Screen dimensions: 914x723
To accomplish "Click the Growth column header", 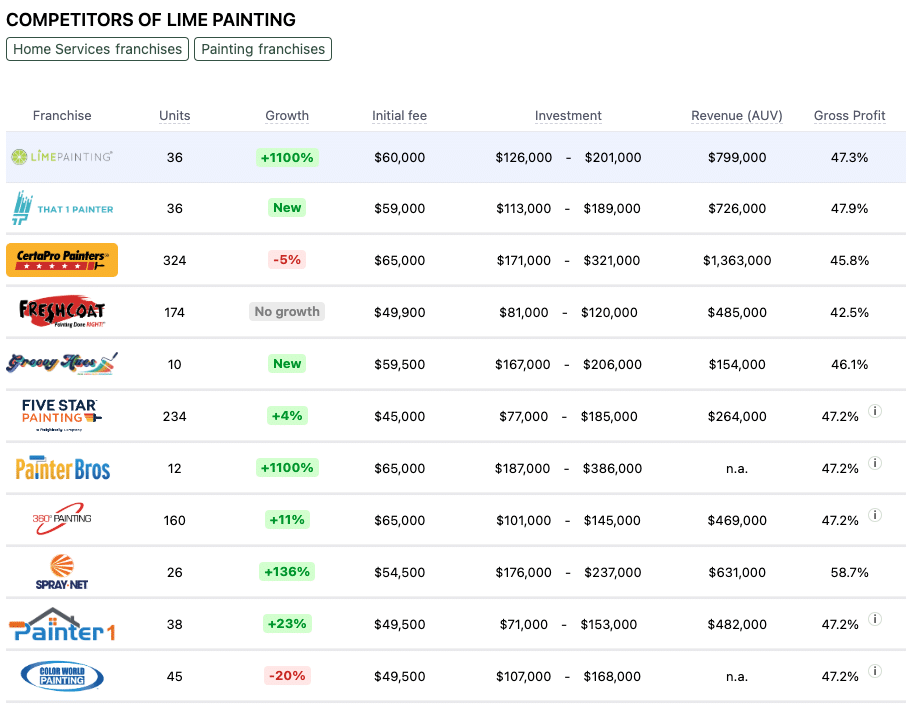I will pos(287,115).
